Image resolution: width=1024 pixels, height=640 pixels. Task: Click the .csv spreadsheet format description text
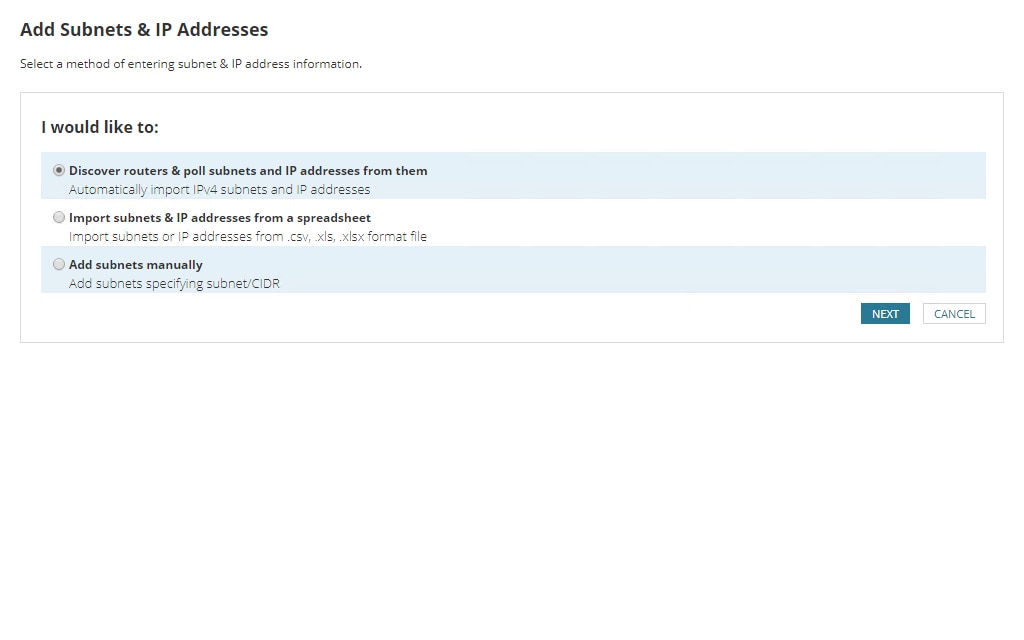(247, 236)
